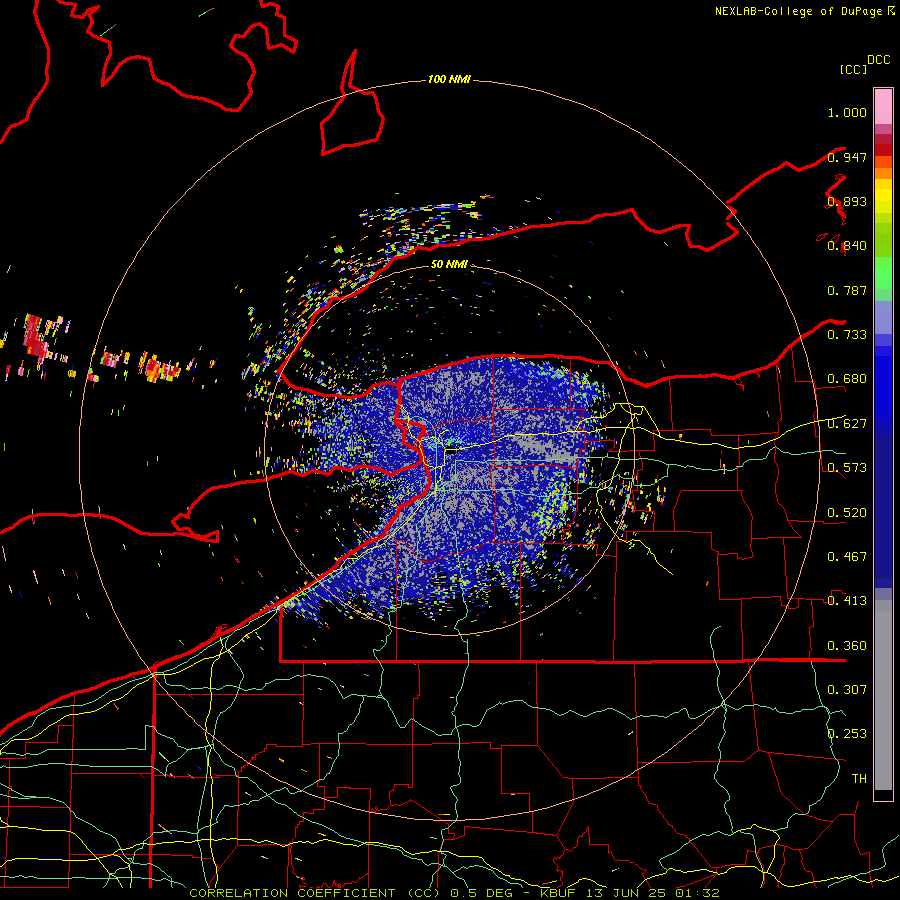
Task: Click the 13 JUN 25 date in caption
Action: pyautogui.click(x=624, y=893)
